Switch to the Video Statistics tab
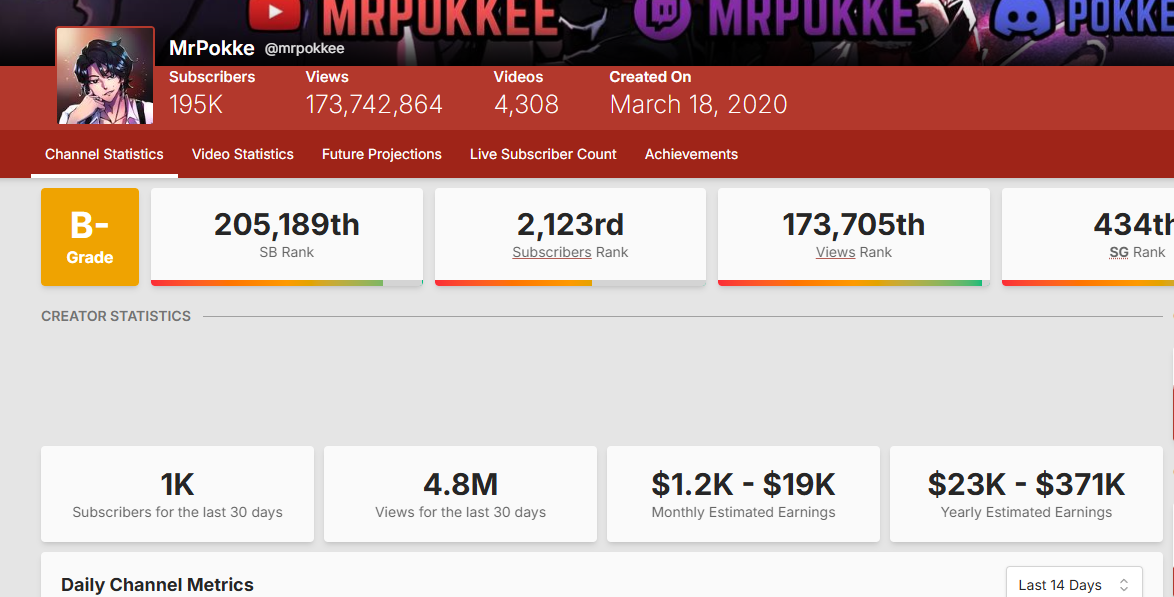The height and width of the screenshot is (597, 1174). pyautogui.click(x=243, y=154)
